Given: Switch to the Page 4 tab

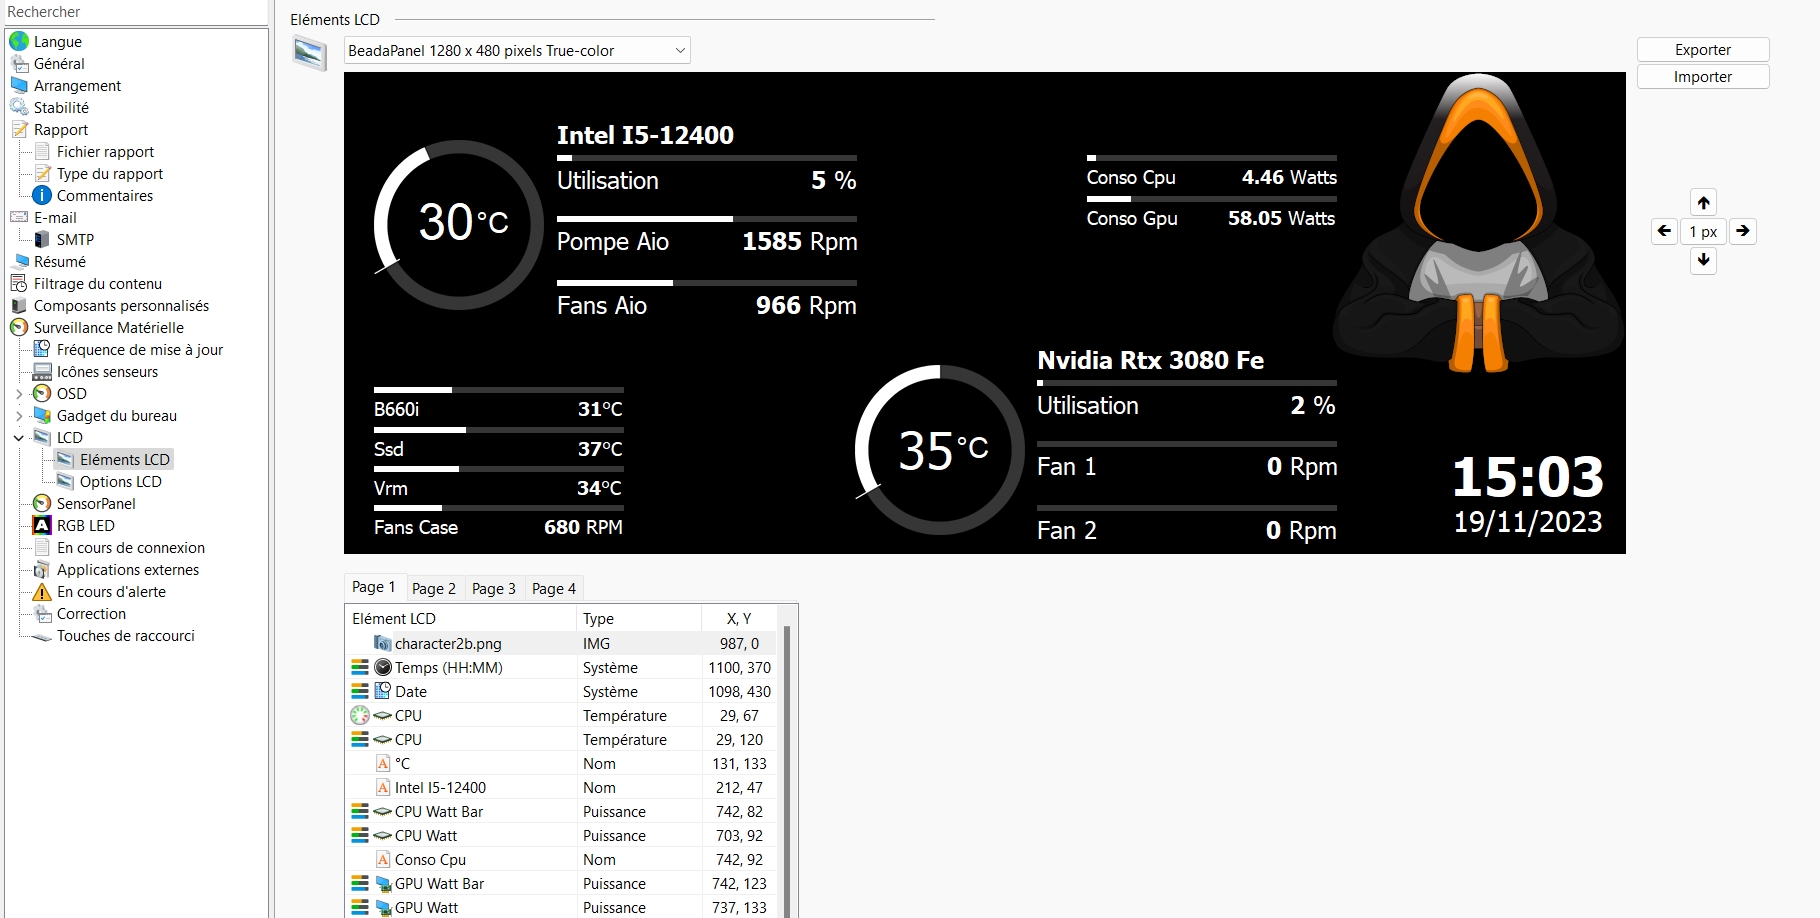Looking at the screenshot, I should pyautogui.click(x=554, y=588).
